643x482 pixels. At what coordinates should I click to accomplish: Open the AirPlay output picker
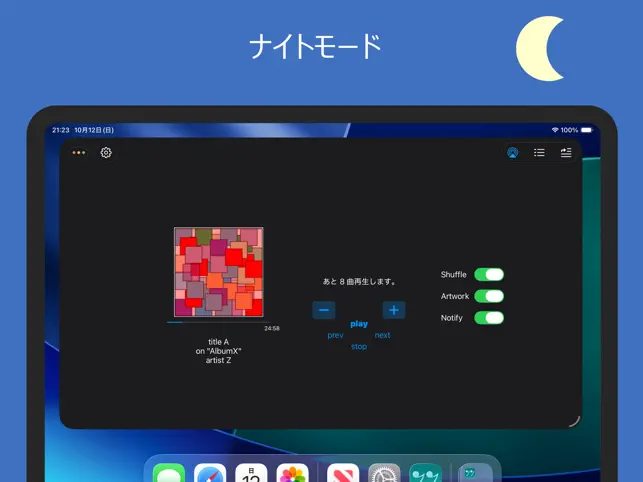(x=513, y=153)
